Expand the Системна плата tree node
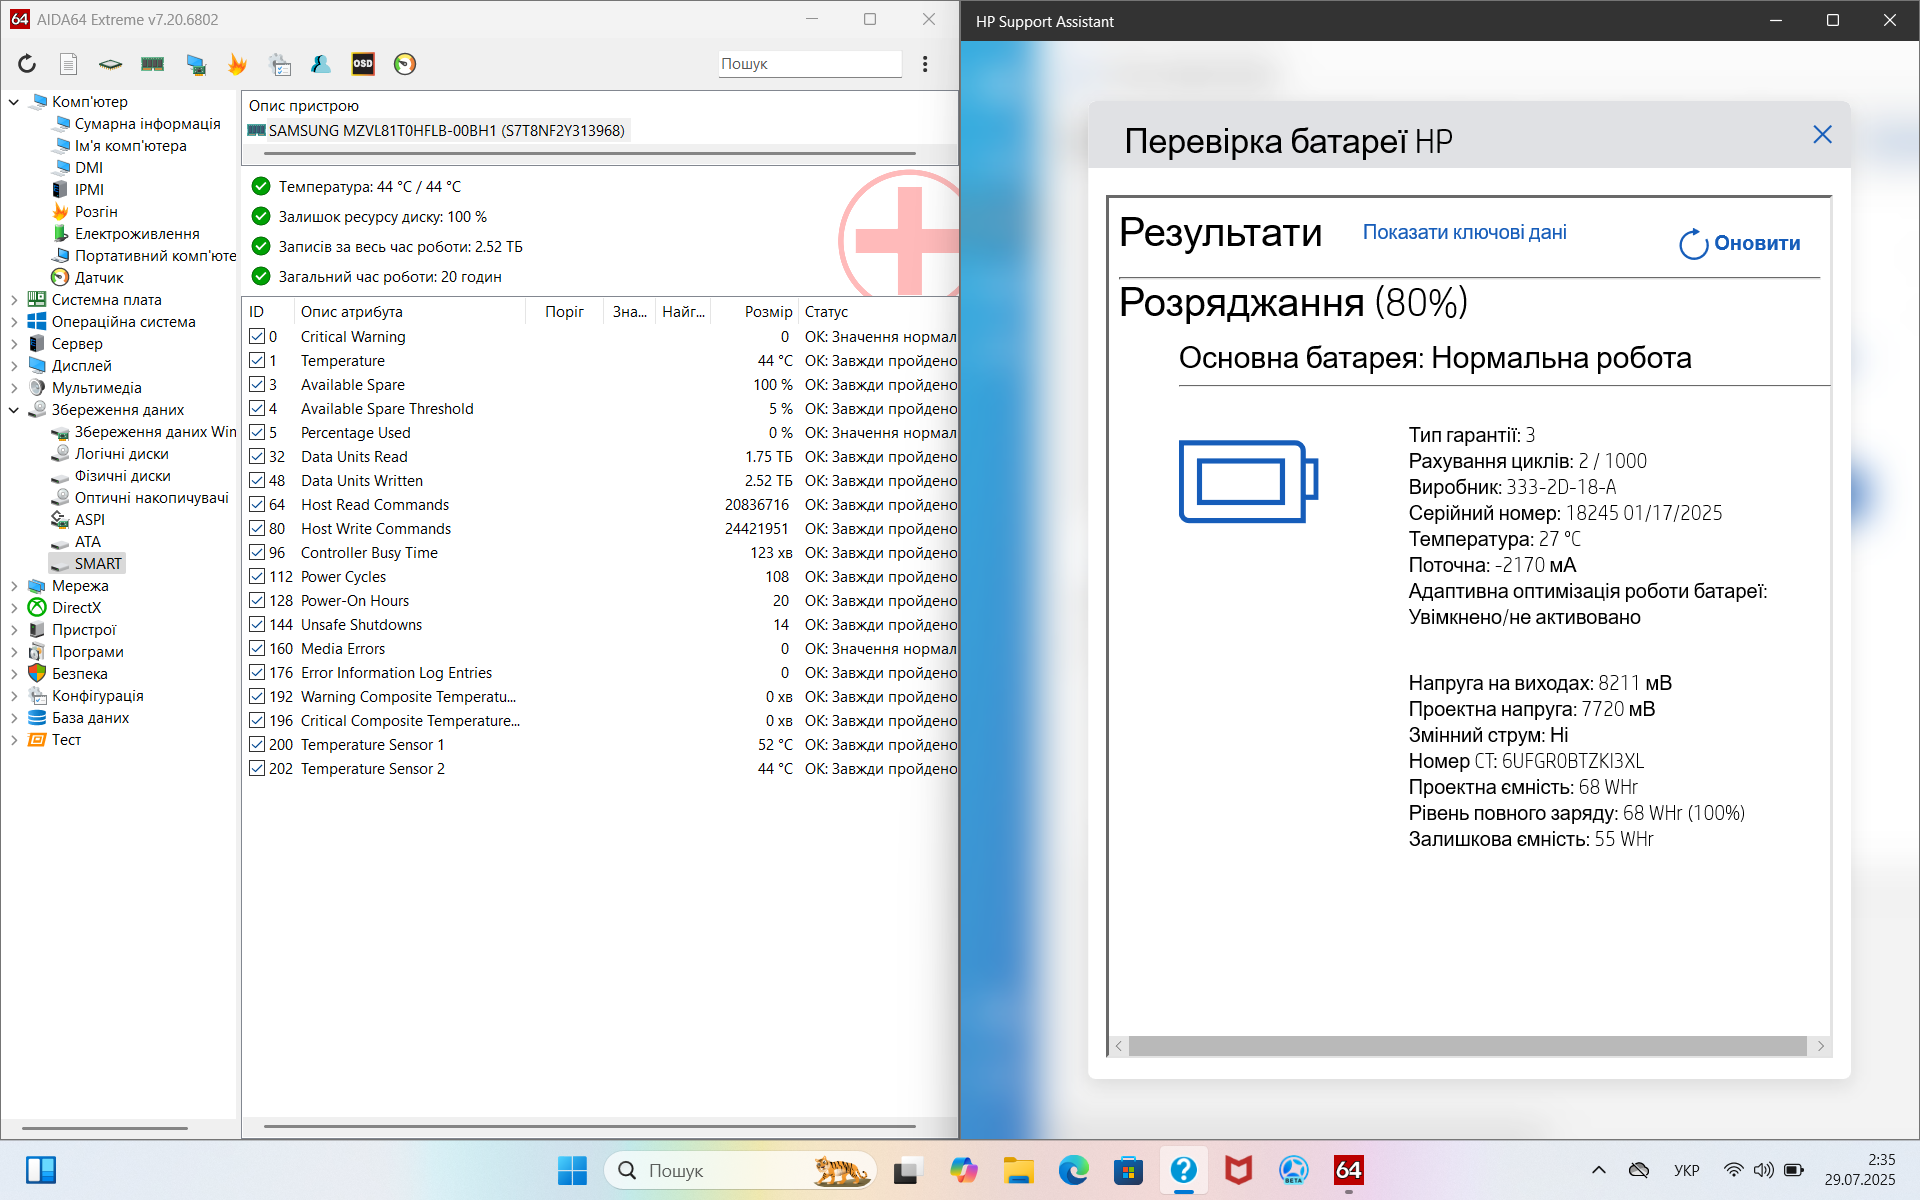The image size is (1920, 1200). point(14,300)
